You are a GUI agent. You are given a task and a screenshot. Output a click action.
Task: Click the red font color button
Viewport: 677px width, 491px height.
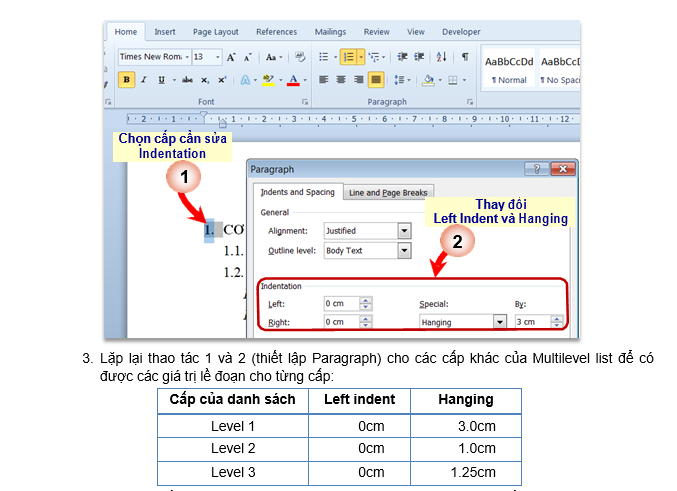292,80
